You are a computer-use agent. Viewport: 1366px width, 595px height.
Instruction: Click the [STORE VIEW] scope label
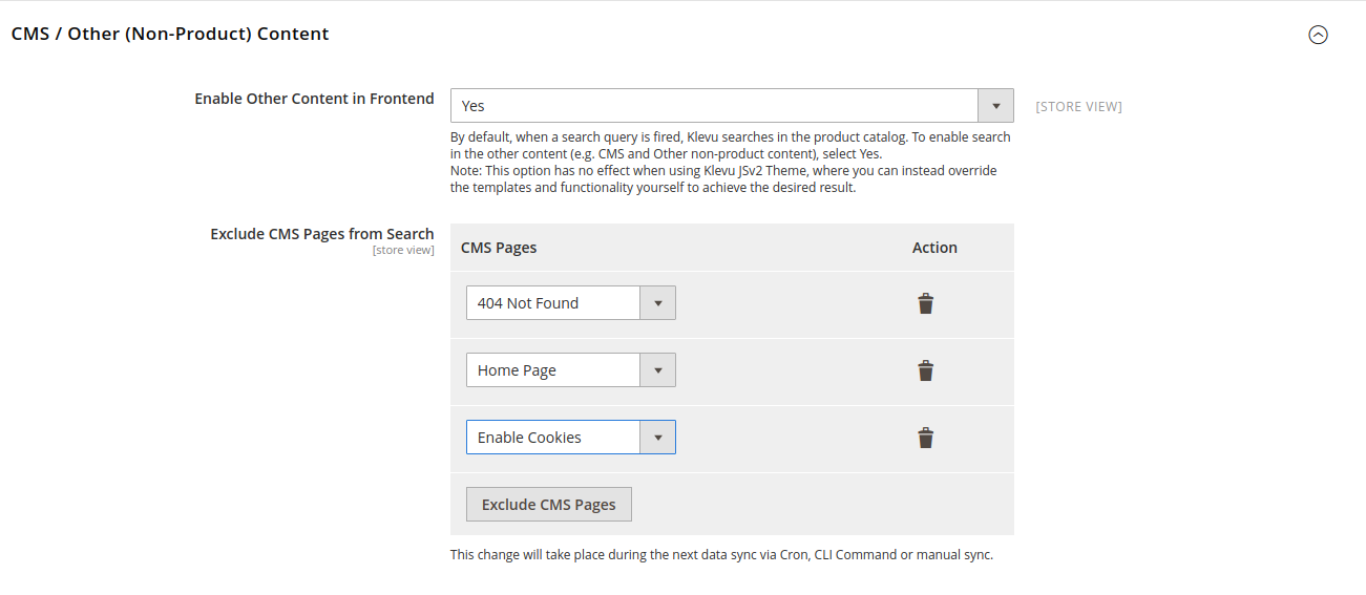pos(1078,107)
